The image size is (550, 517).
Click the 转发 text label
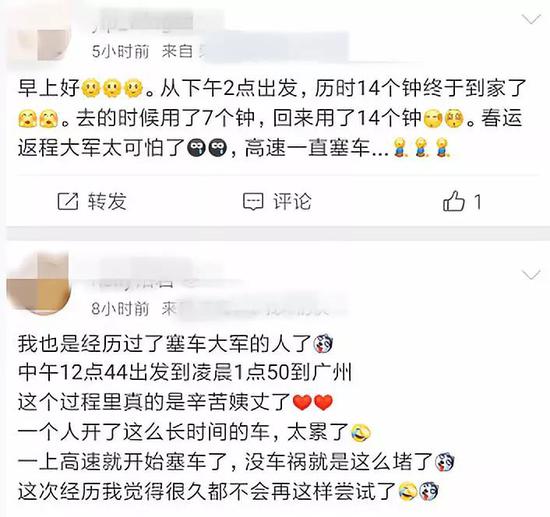point(107,201)
